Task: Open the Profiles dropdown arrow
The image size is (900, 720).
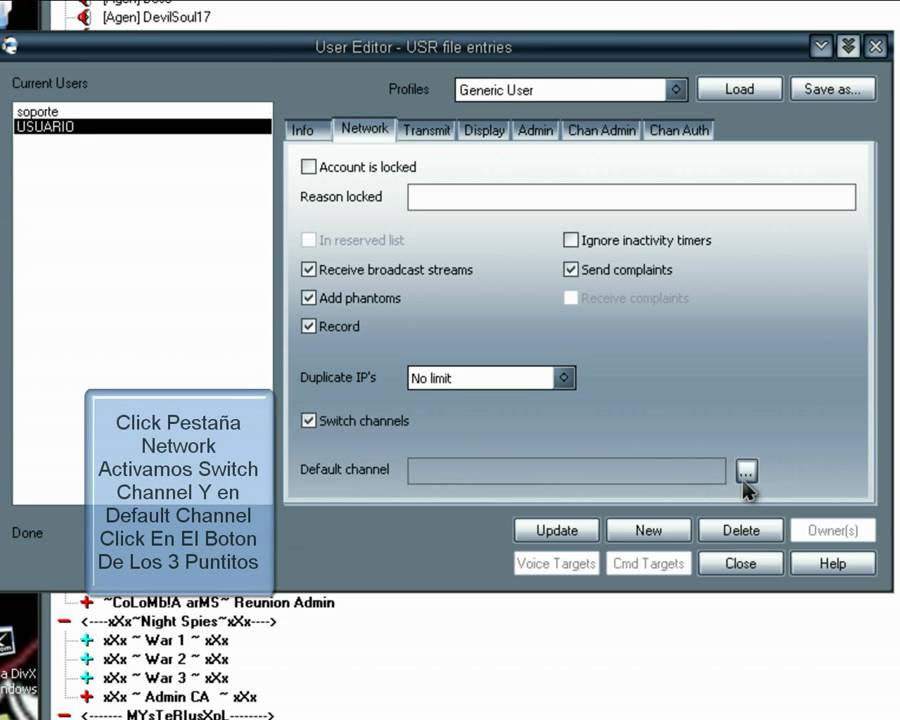Action: click(676, 90)
